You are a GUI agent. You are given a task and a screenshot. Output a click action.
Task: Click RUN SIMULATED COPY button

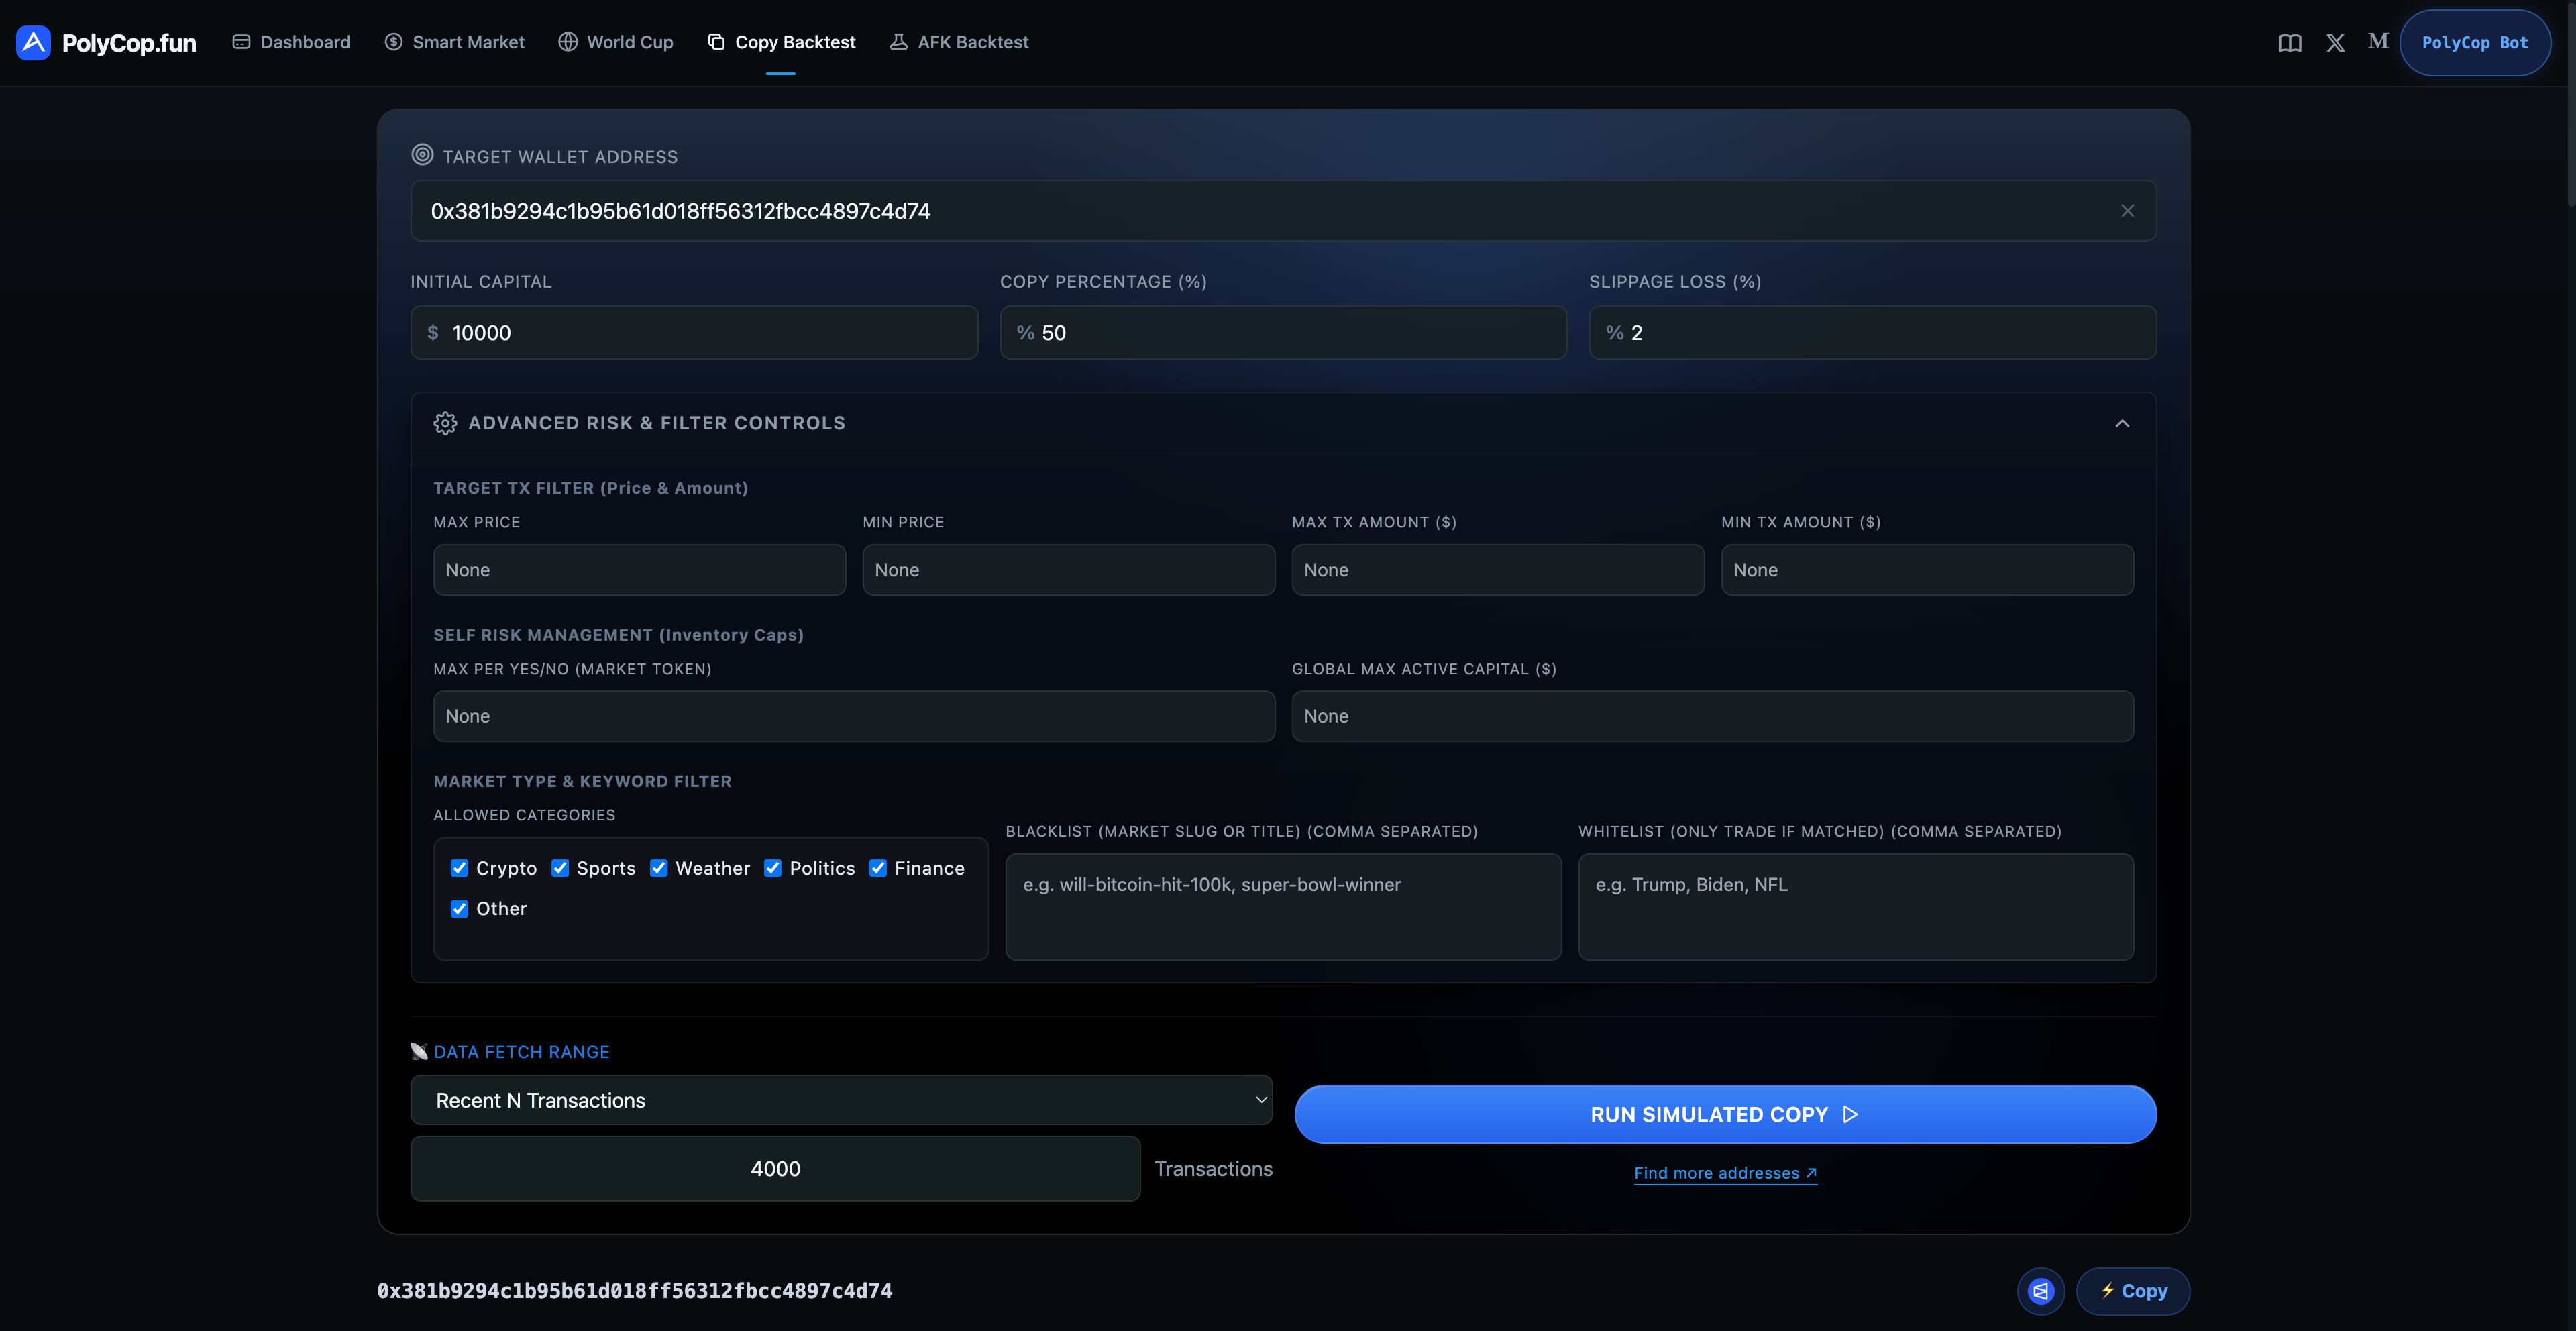(x=1725, y=1114)
